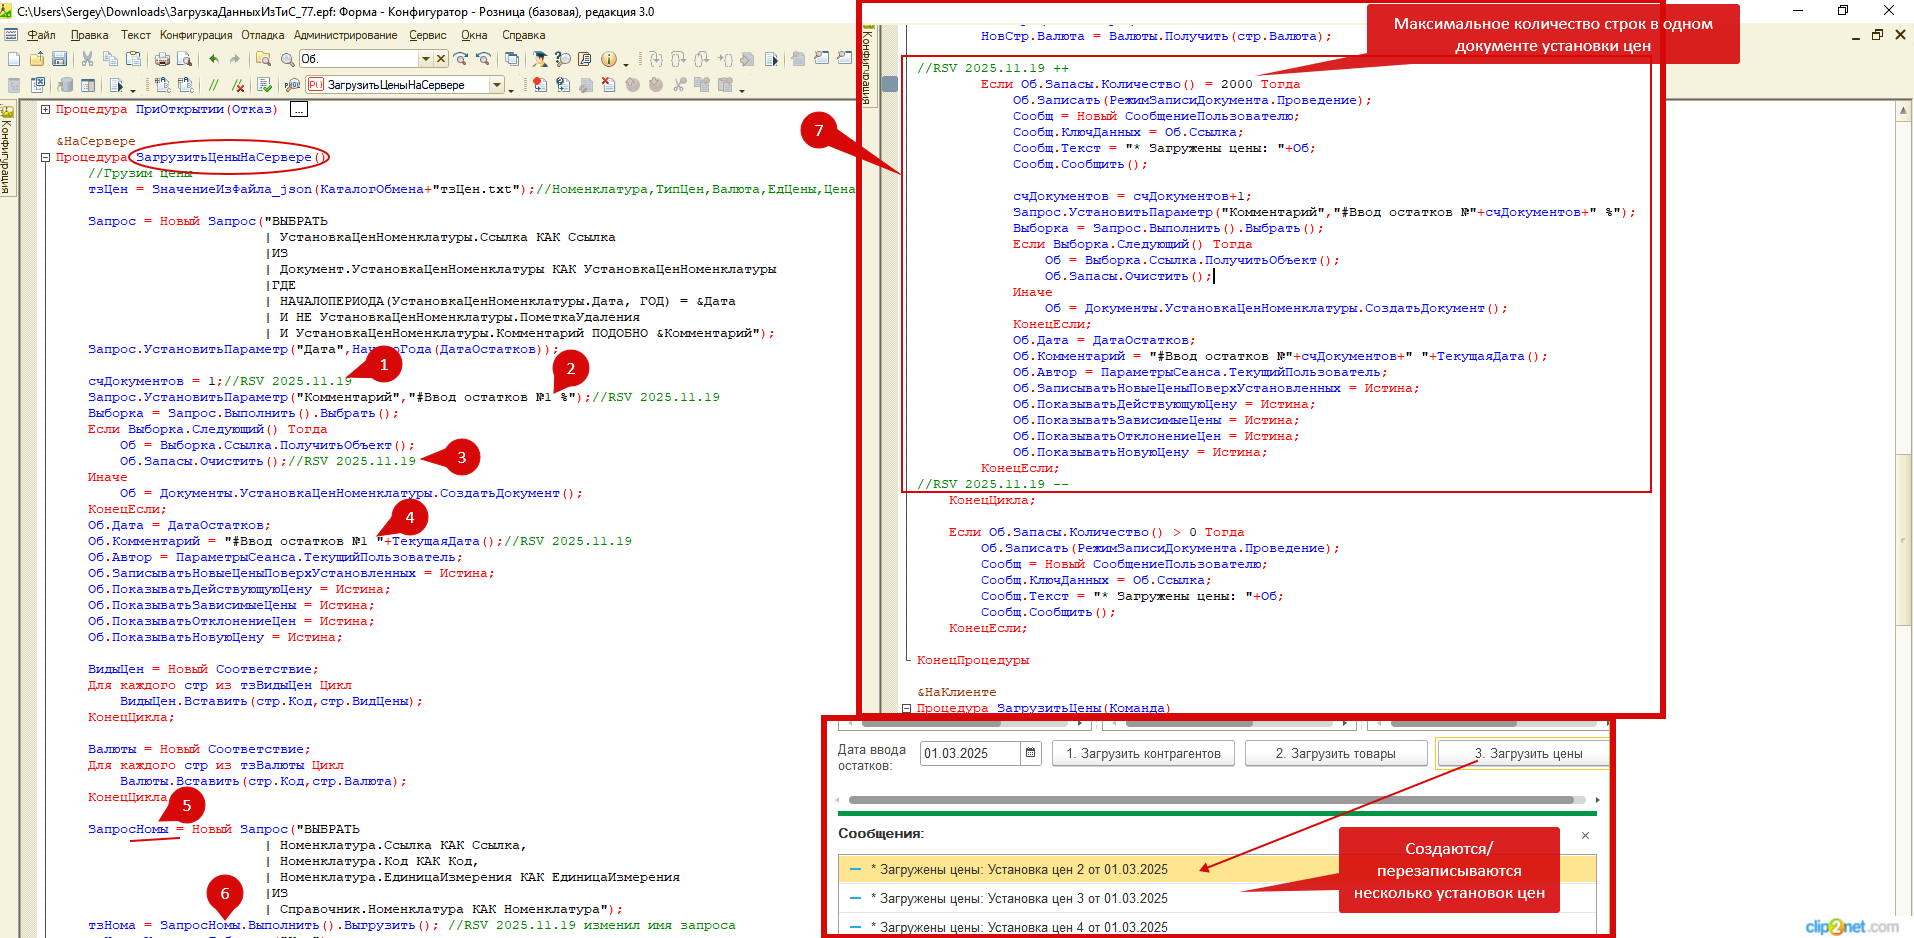This screenshot has width=1914, height=938.
Task: Close the Сообщения messages panel
Action: [1585, 835]
